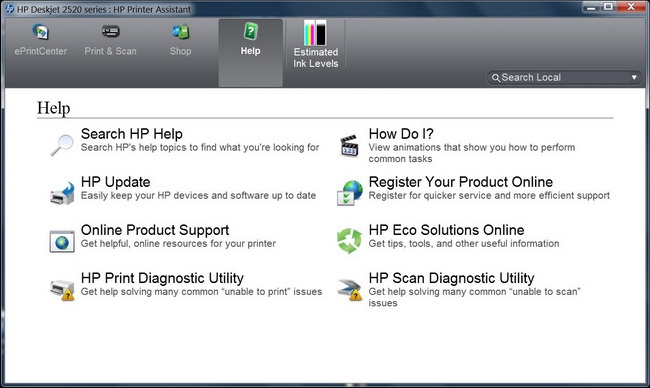Screen dimensions: 650x388
Task: Maximize the HP Printer Assistant window
Action: 608,7
